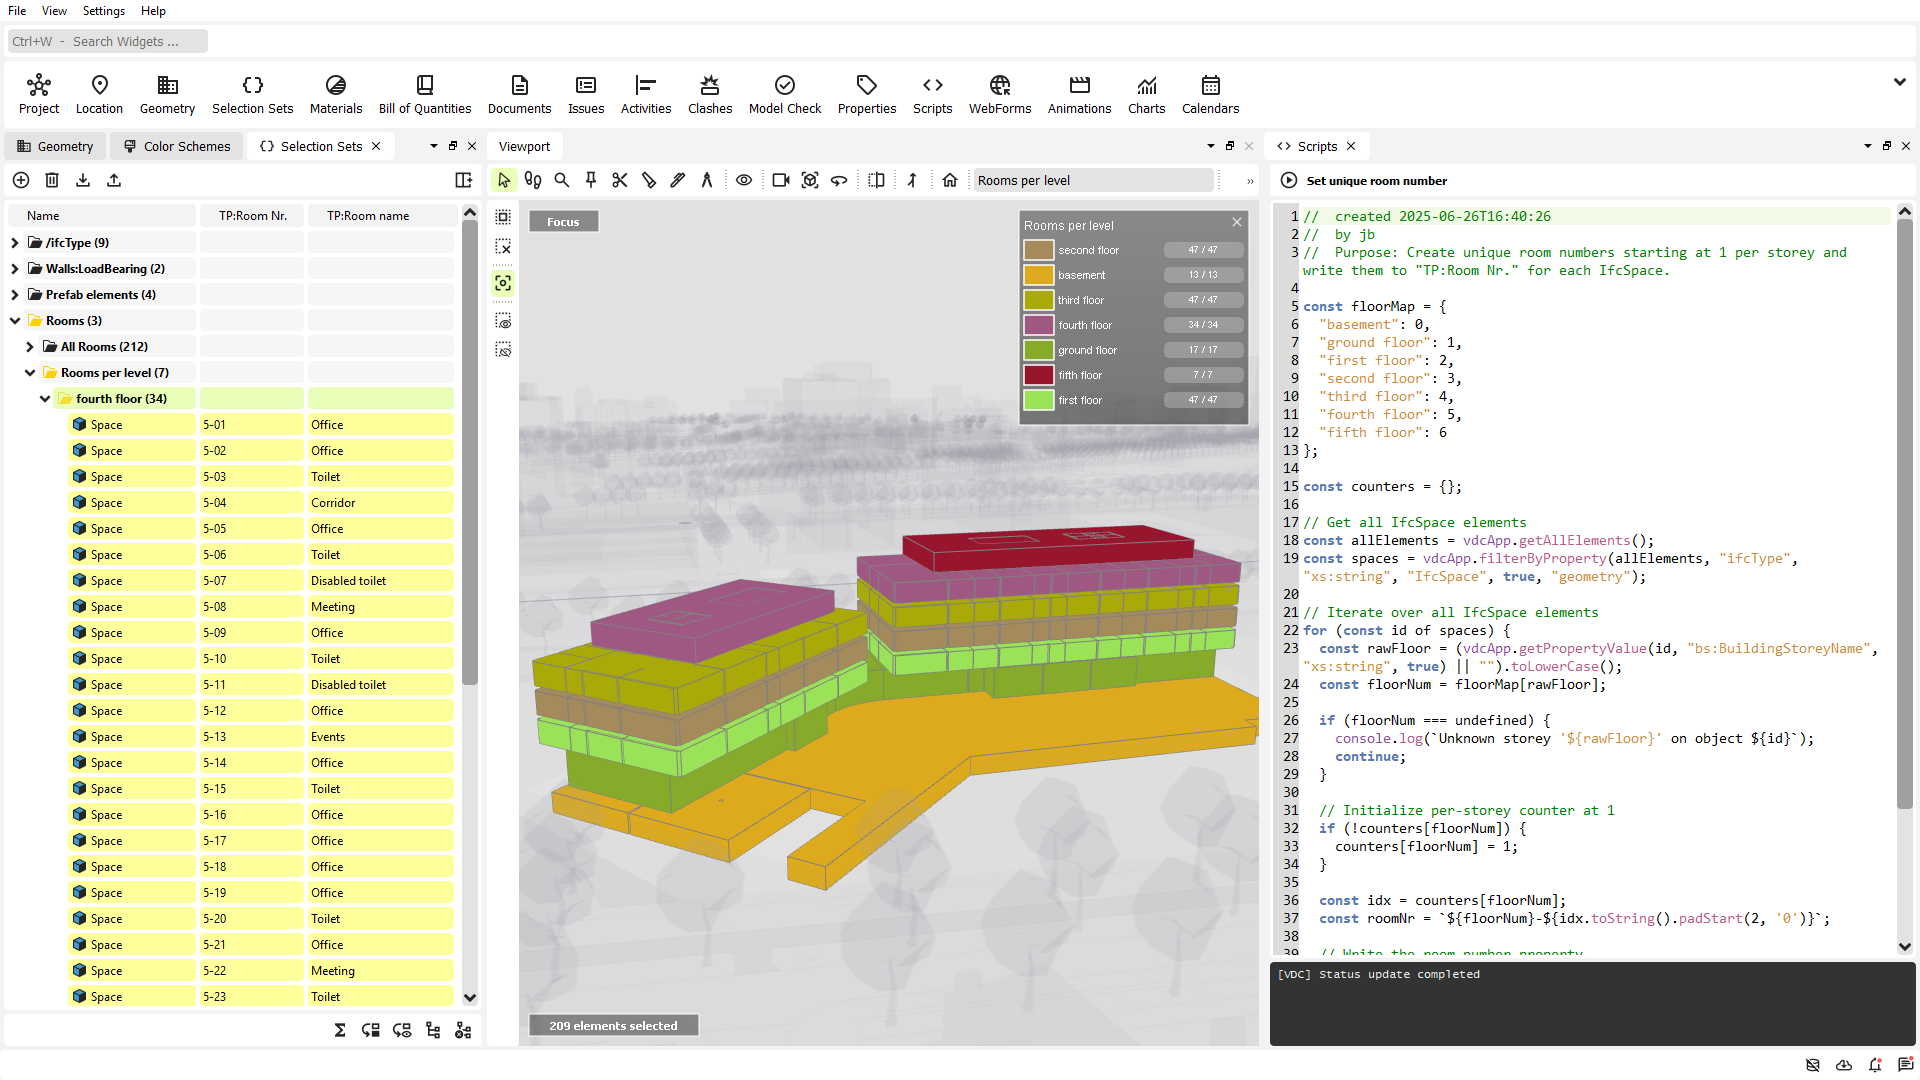Open the Settings menu

coord(103,11)
